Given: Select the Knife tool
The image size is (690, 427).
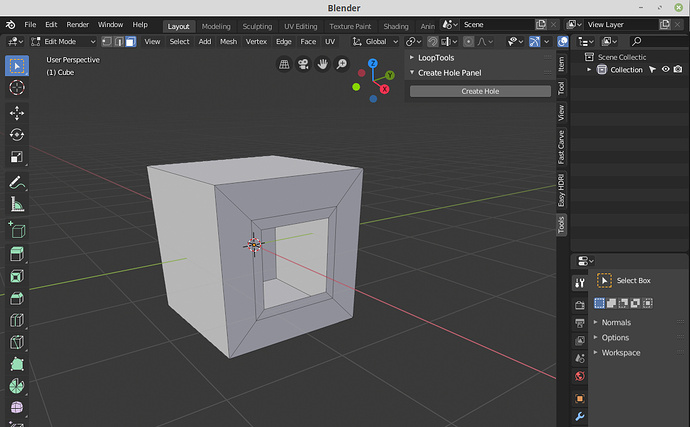Looking at the screenshot, I should (17, 342).
